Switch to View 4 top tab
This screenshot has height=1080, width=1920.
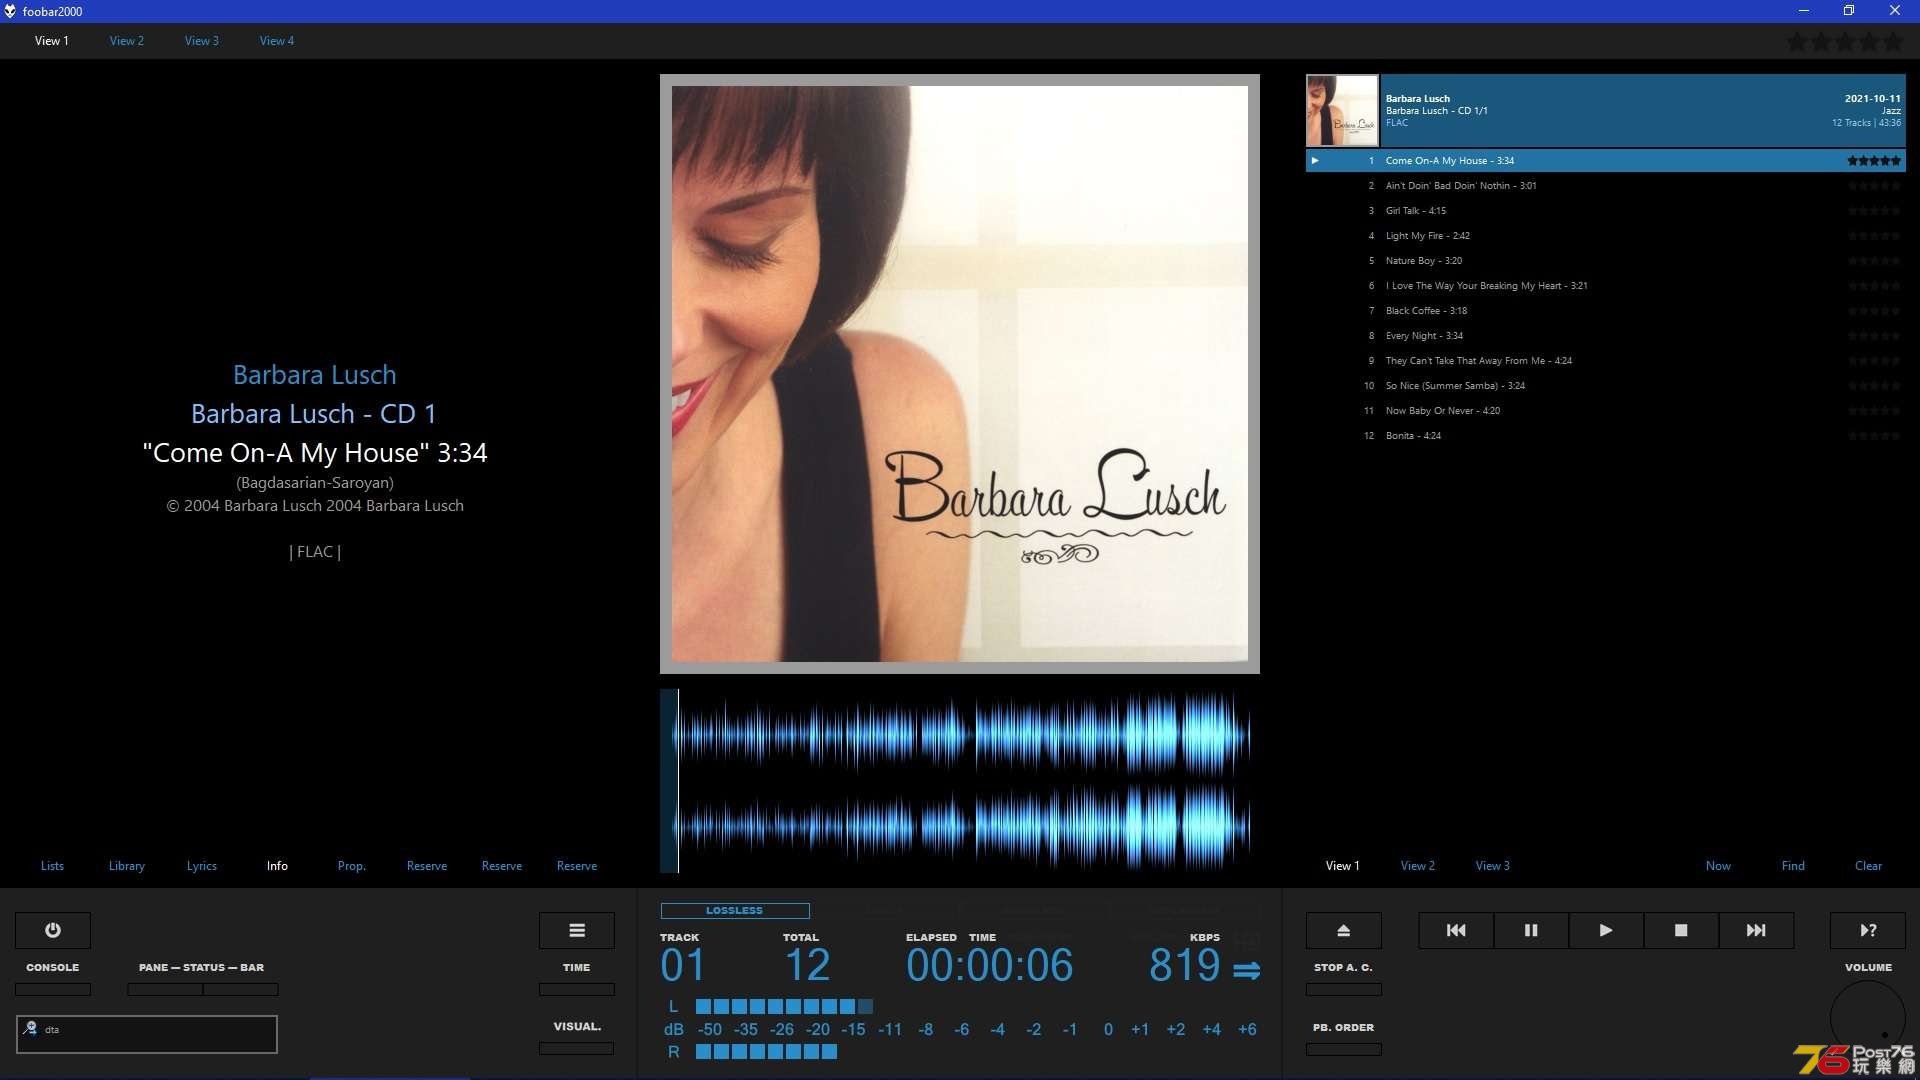click(277, 41)
